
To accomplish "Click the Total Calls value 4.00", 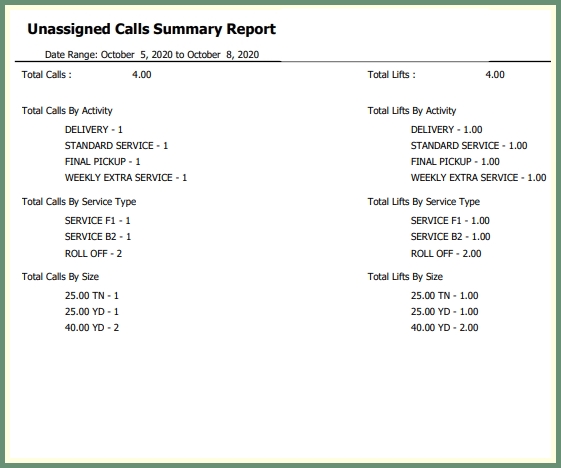I will (x=142, y=75).
